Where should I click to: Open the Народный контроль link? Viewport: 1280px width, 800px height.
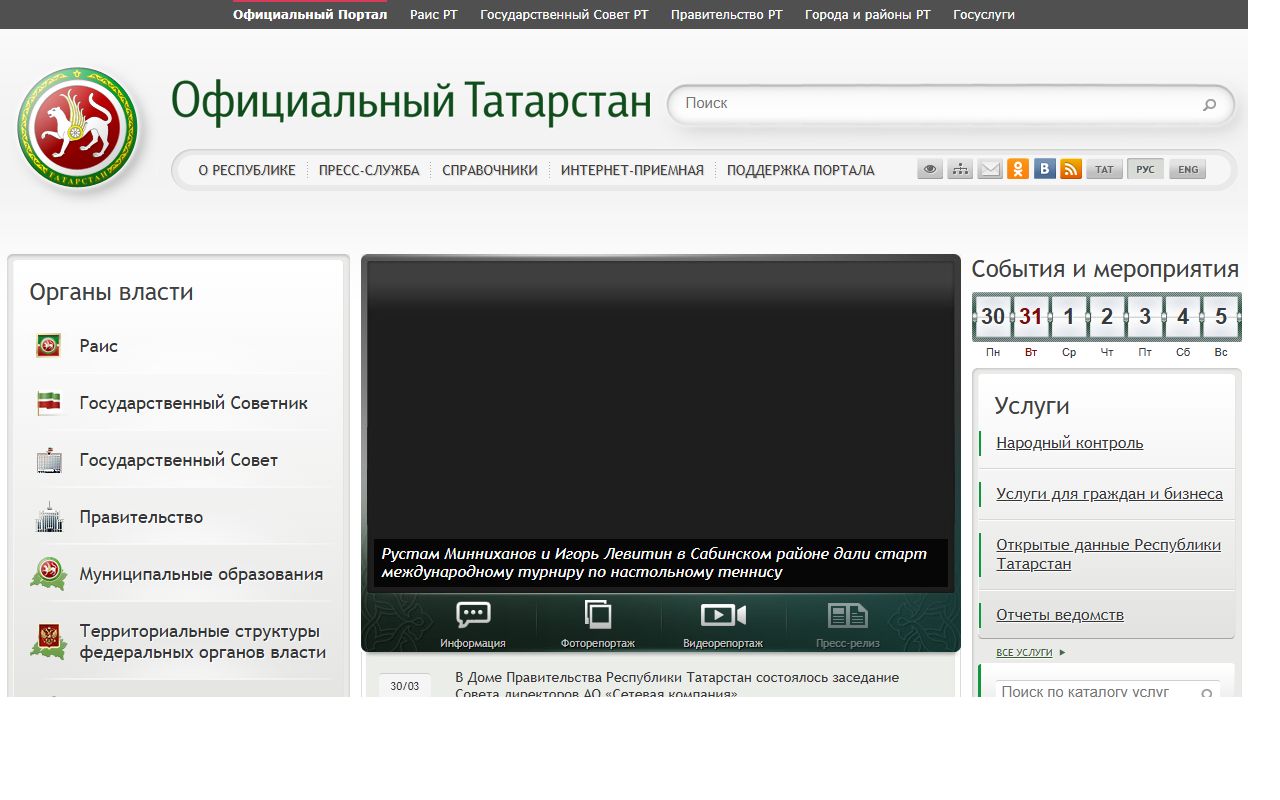pyautogui.click(x=1069, y=443)
